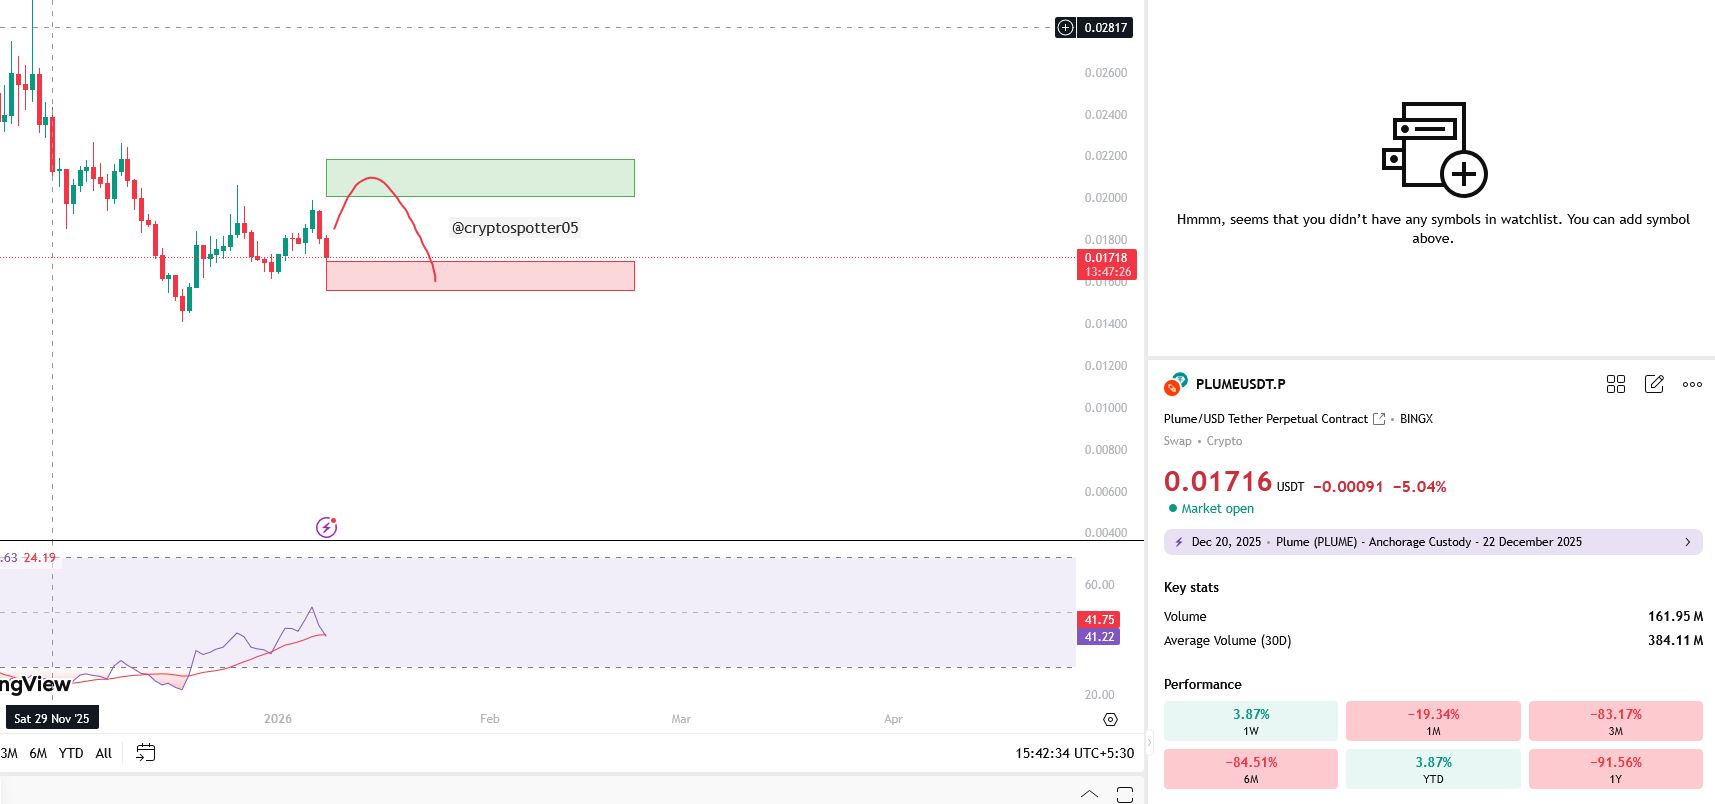1715x804 pixels.
Task: Click the Performance heading
Action: click(1202, 685)
